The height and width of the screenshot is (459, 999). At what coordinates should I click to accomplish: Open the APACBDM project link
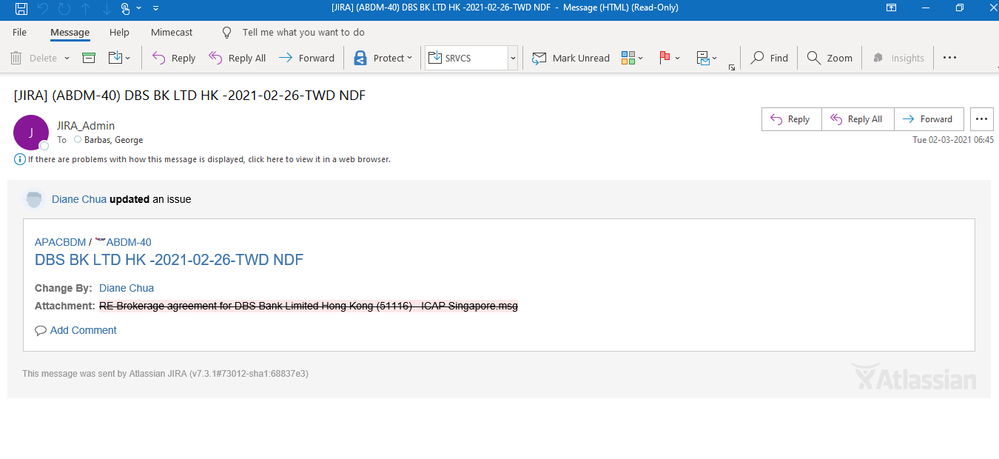[x=60, y=242]
